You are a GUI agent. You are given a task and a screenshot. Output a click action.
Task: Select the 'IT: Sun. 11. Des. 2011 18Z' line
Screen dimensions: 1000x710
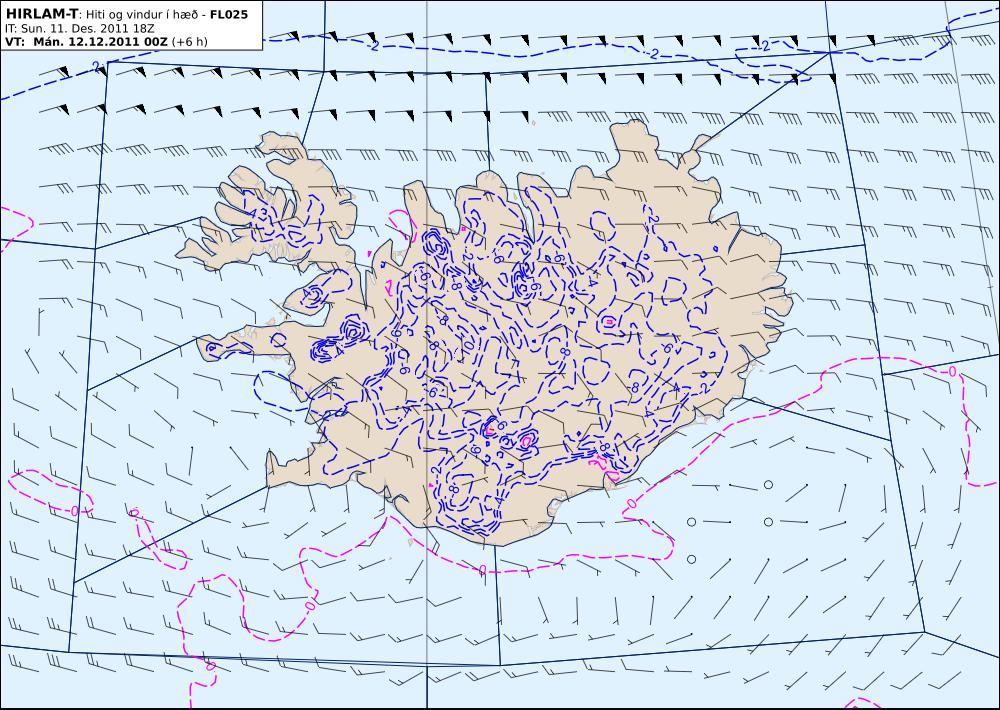pyautogui.click(x=80, y=28)
